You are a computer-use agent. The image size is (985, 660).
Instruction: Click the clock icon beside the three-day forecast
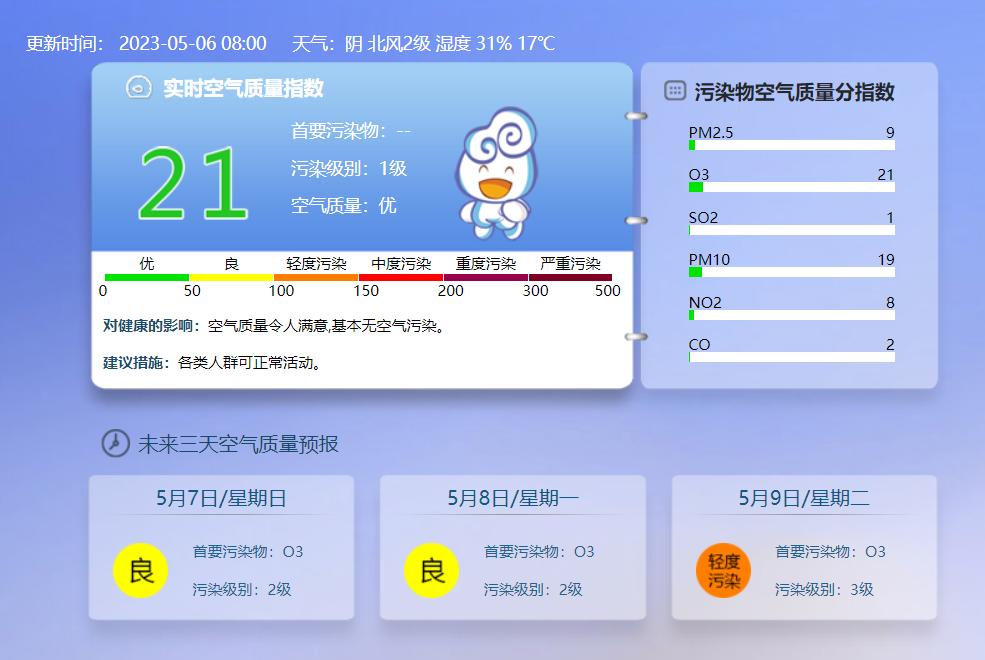(x=116, y=443)
